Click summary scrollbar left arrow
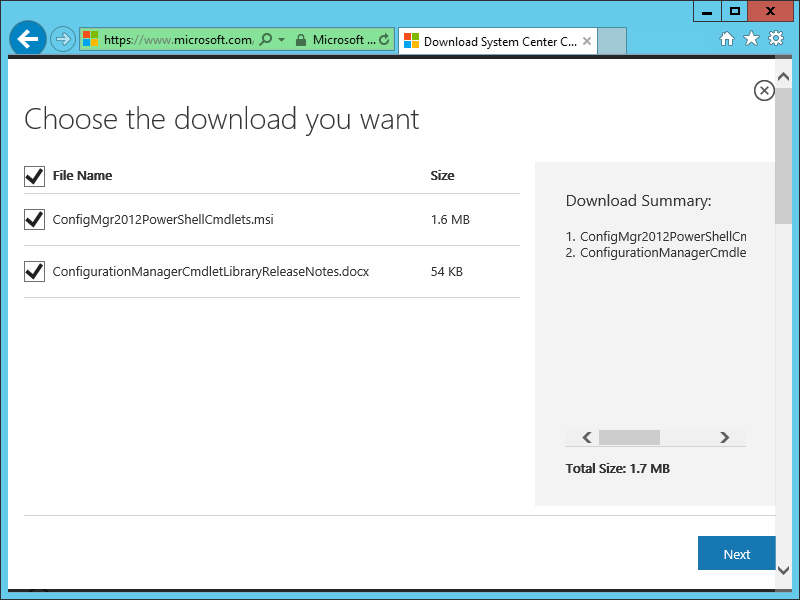Screen dimensions: 800x600 [x=587, y=437]
